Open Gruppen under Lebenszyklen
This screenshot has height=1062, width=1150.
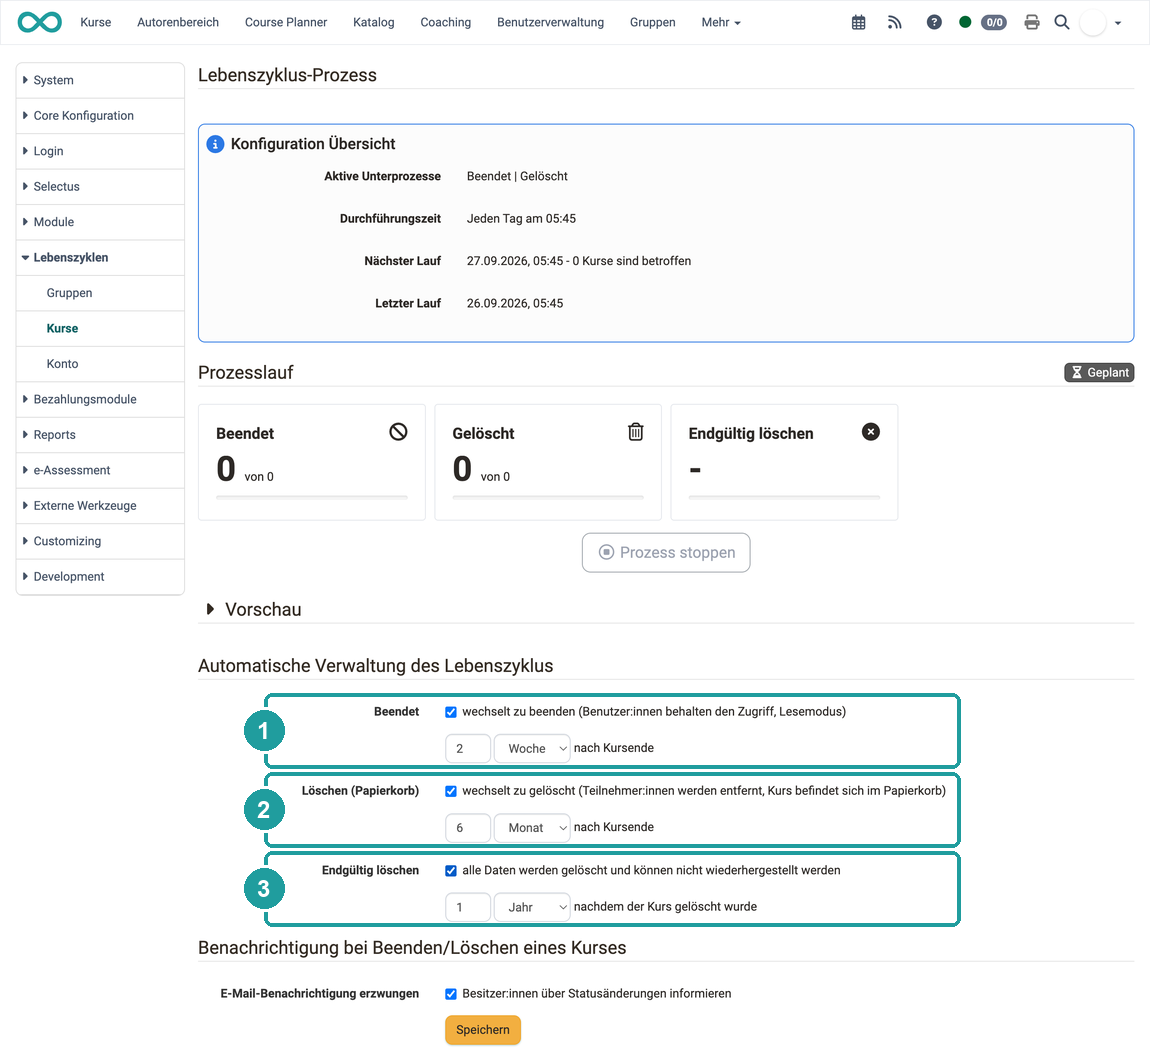[x=100, y=293]
